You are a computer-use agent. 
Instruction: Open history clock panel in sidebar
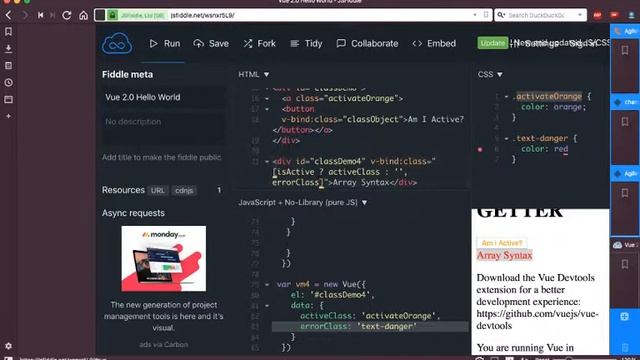8,83
